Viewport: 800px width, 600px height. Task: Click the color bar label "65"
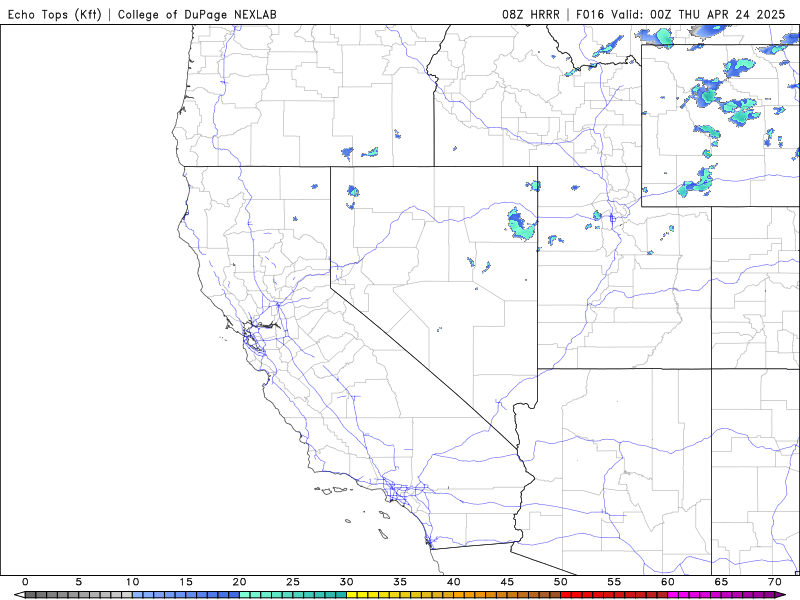tap(721, 582)
